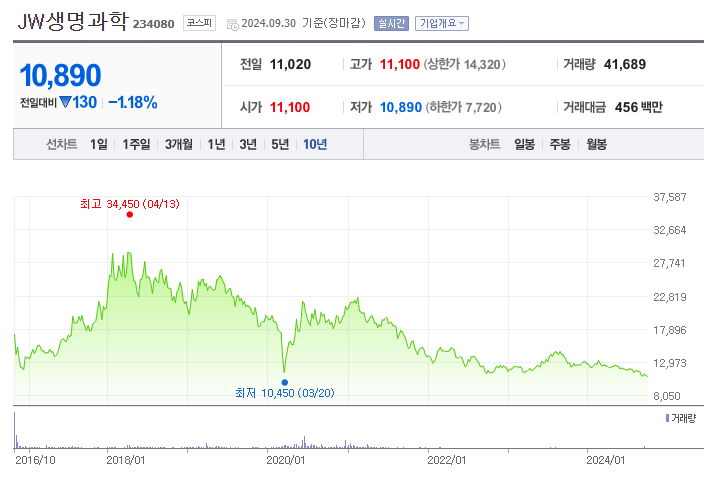
Task: Select the 1년 line chart tab
Action: [x=216, y=144]
